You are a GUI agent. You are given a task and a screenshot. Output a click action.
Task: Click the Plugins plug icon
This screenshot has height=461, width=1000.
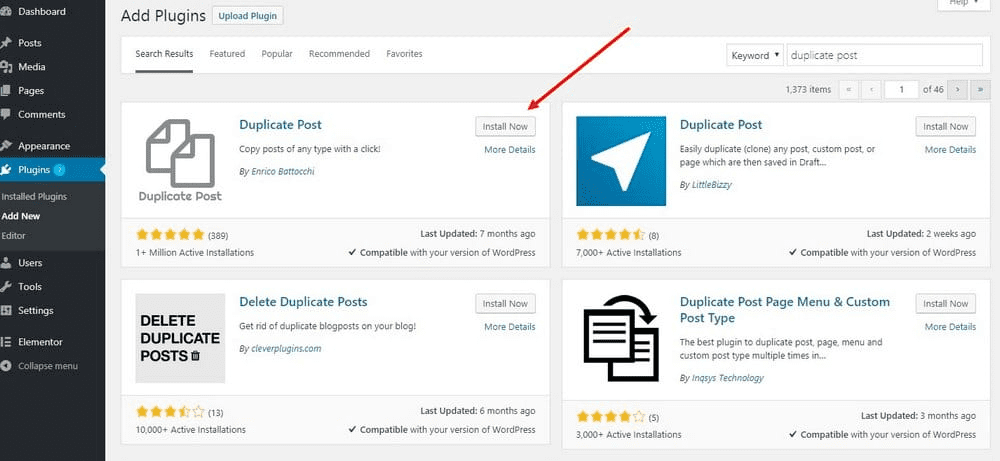point(6,170)
